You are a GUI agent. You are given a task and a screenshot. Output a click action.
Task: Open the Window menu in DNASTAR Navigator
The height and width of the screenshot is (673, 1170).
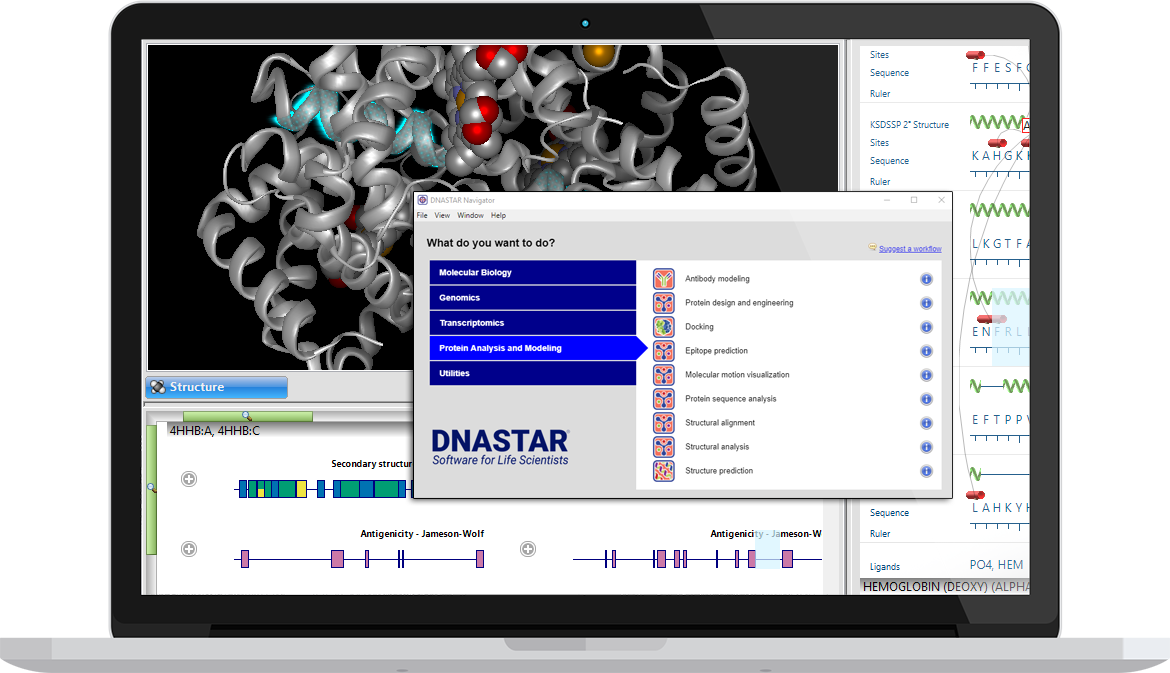470,216
